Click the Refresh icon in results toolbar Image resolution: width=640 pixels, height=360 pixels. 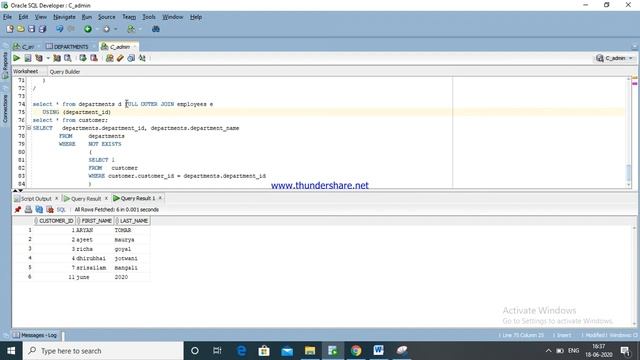(39, 209)
